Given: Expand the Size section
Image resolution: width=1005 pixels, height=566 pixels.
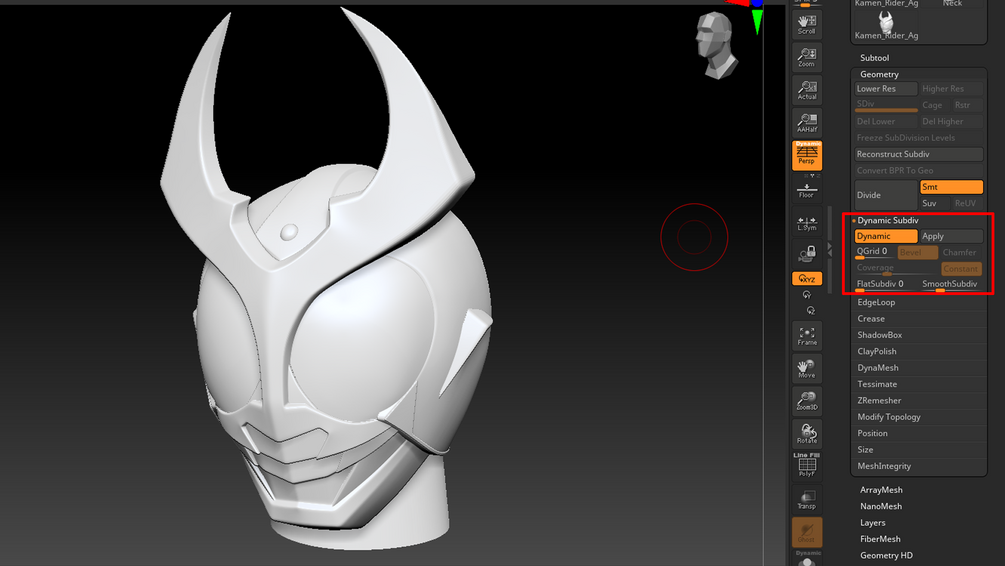Looking at the screenshot, I should coord(865,449).
